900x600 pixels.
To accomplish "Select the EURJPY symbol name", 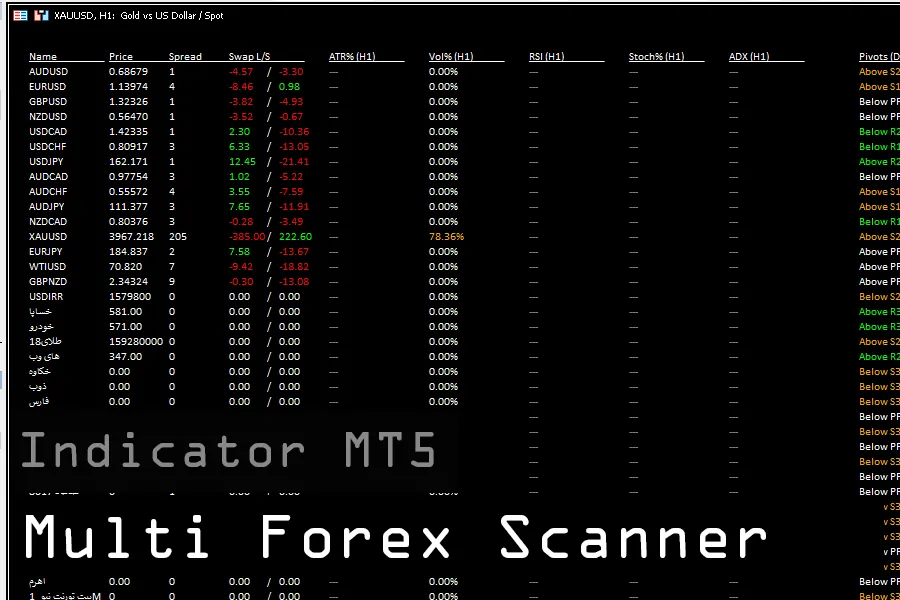I will coord(45,251).
